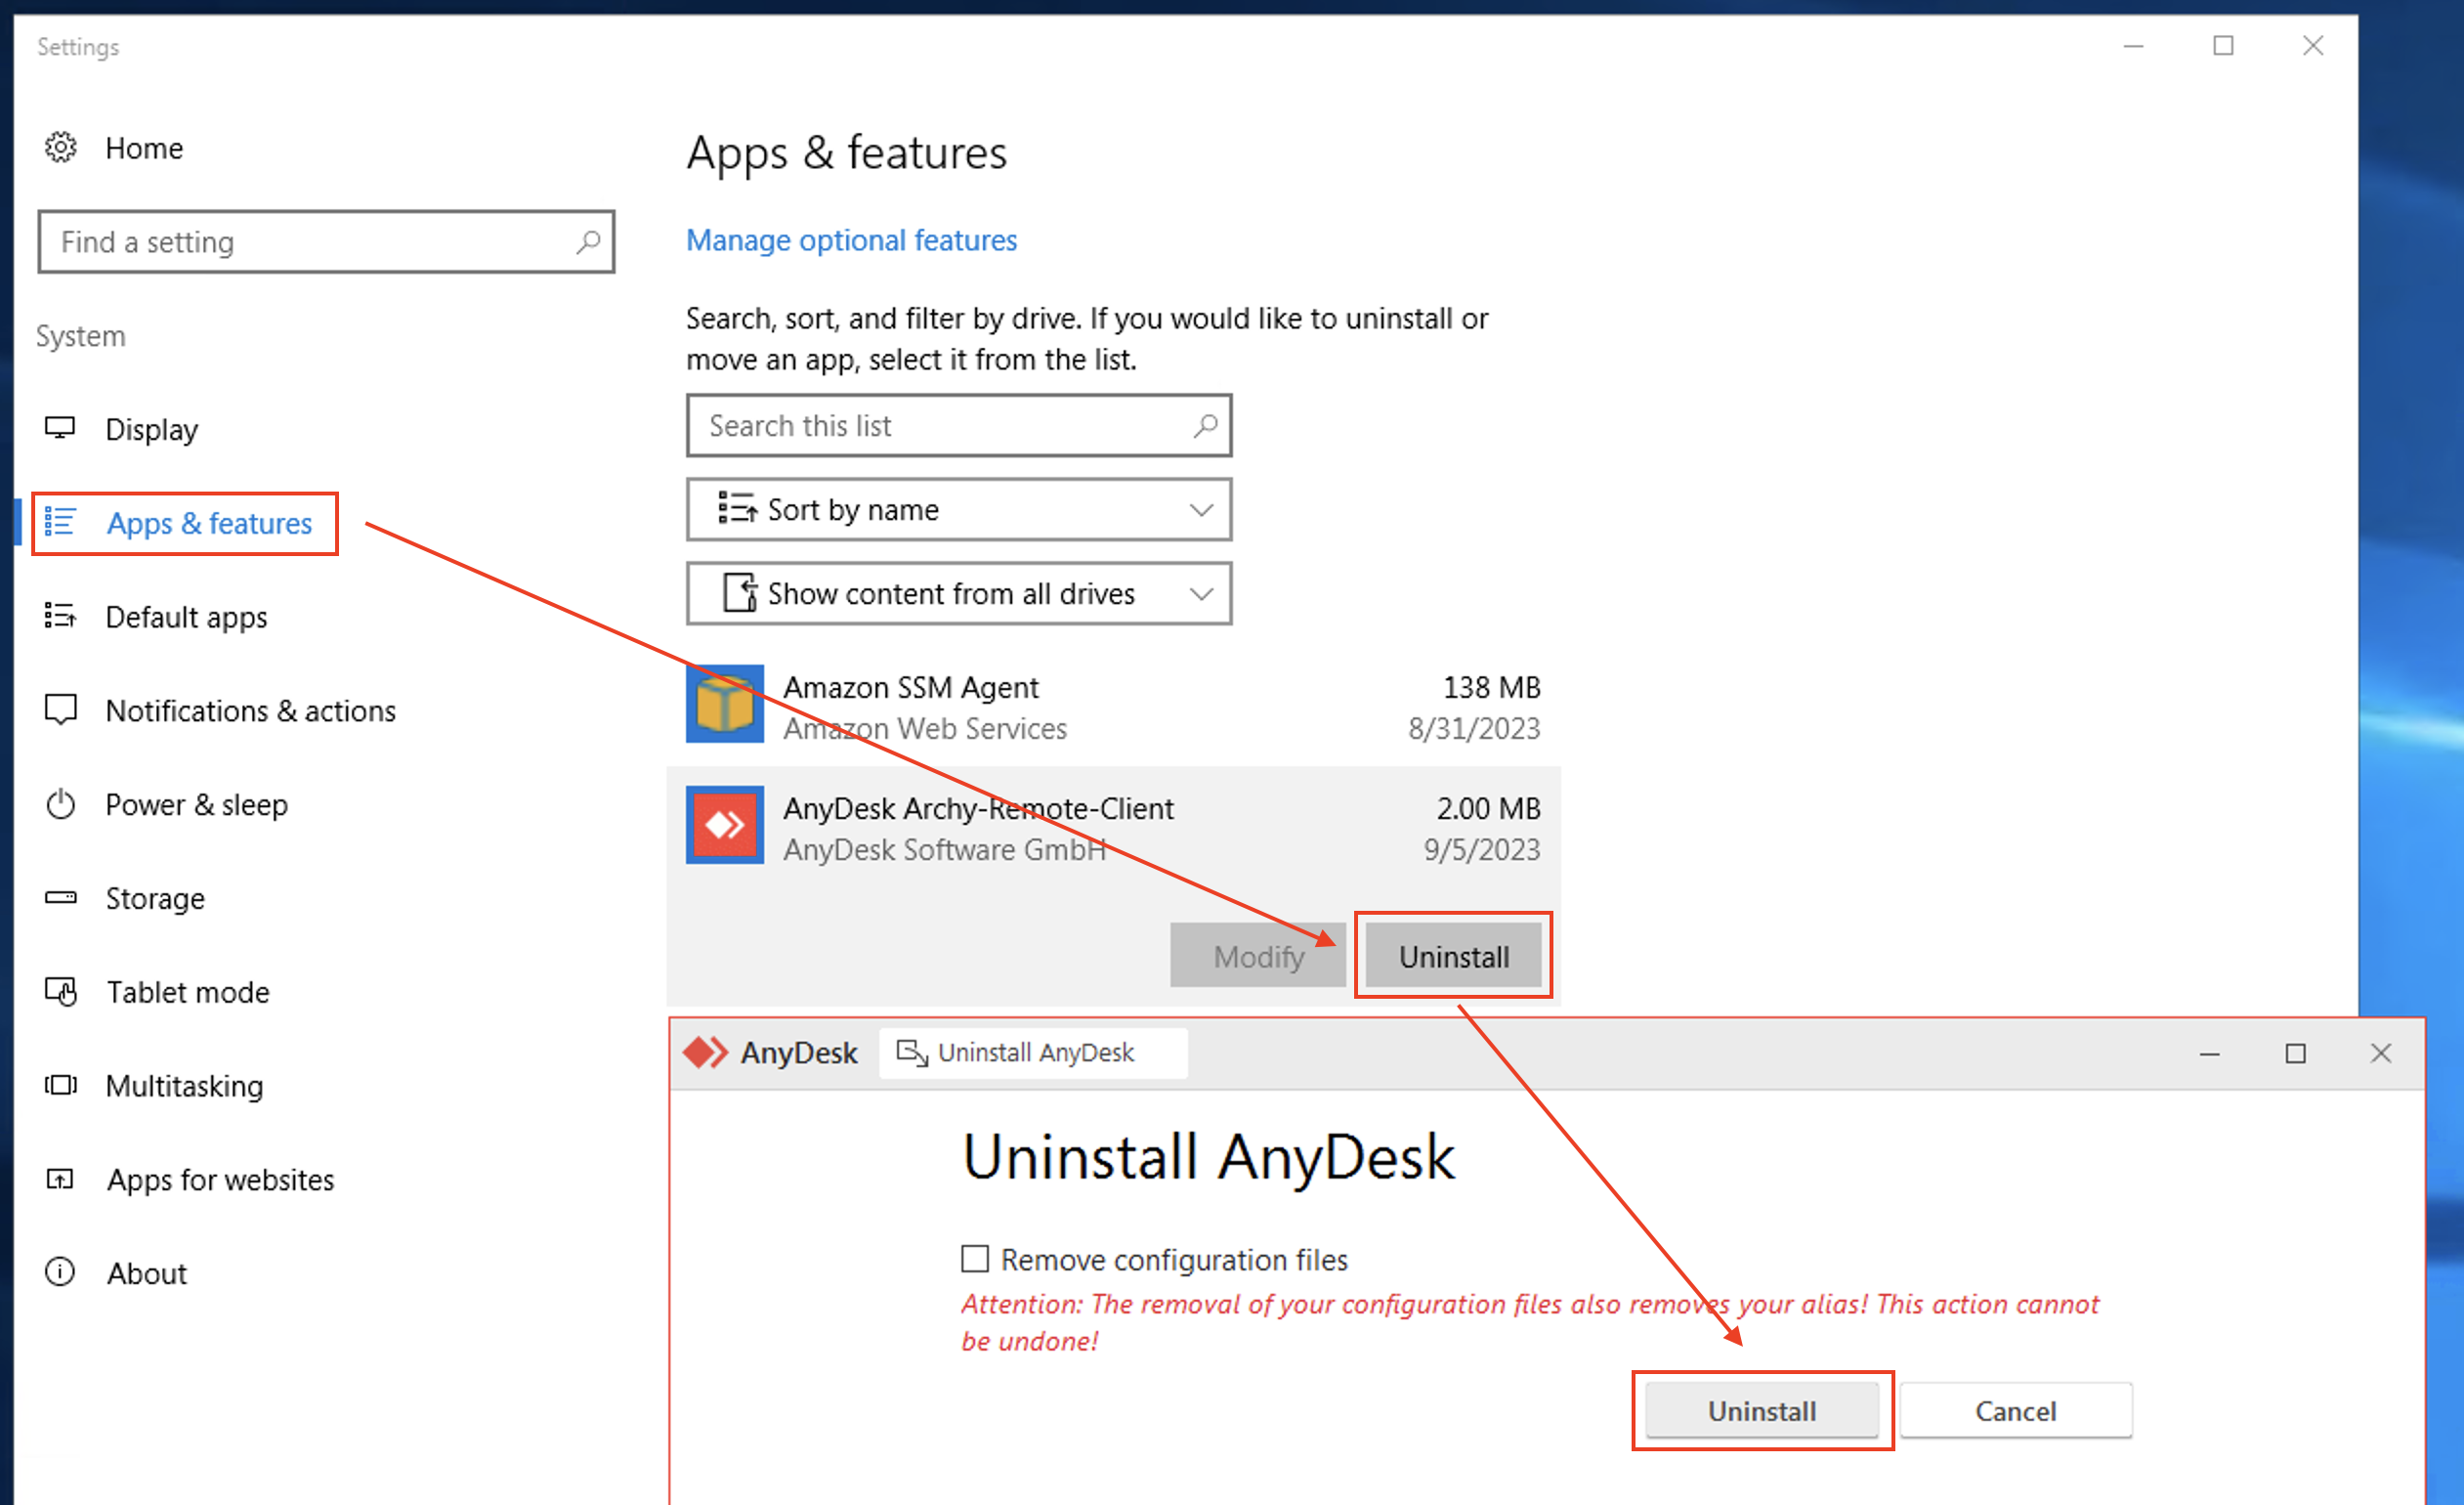Screen dimensions: 2464x1505
Task: Select the Amazon SSM Agent entry
Action: click(x=1113, y=706)
